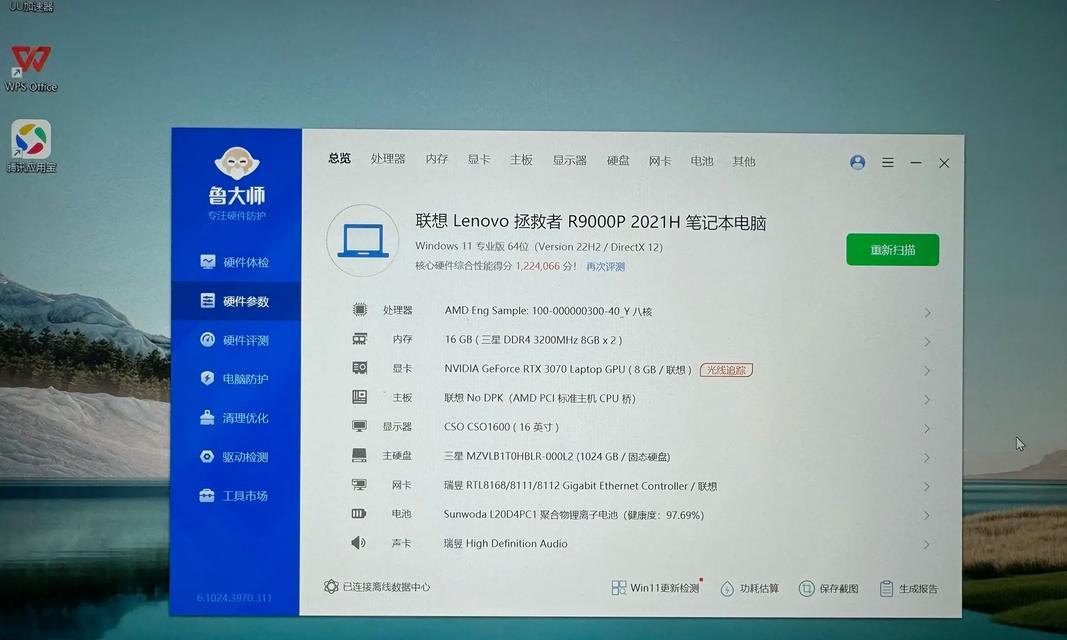Open 硬件评测 in the sidebar
The width and height of the screenshot is (1067, 640).
tap(235, 339)
